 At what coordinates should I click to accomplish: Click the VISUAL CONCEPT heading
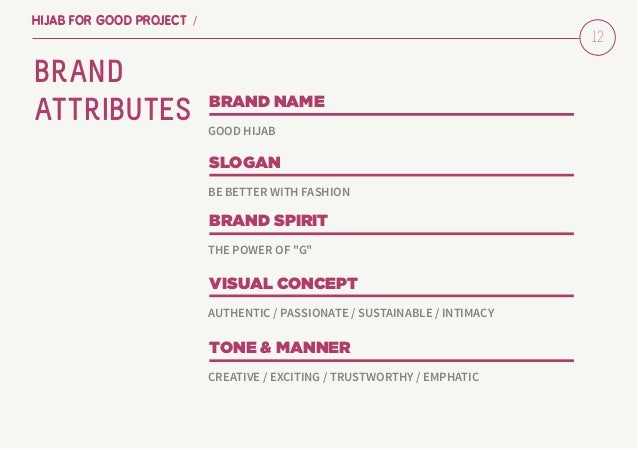[x=283, y=283]
